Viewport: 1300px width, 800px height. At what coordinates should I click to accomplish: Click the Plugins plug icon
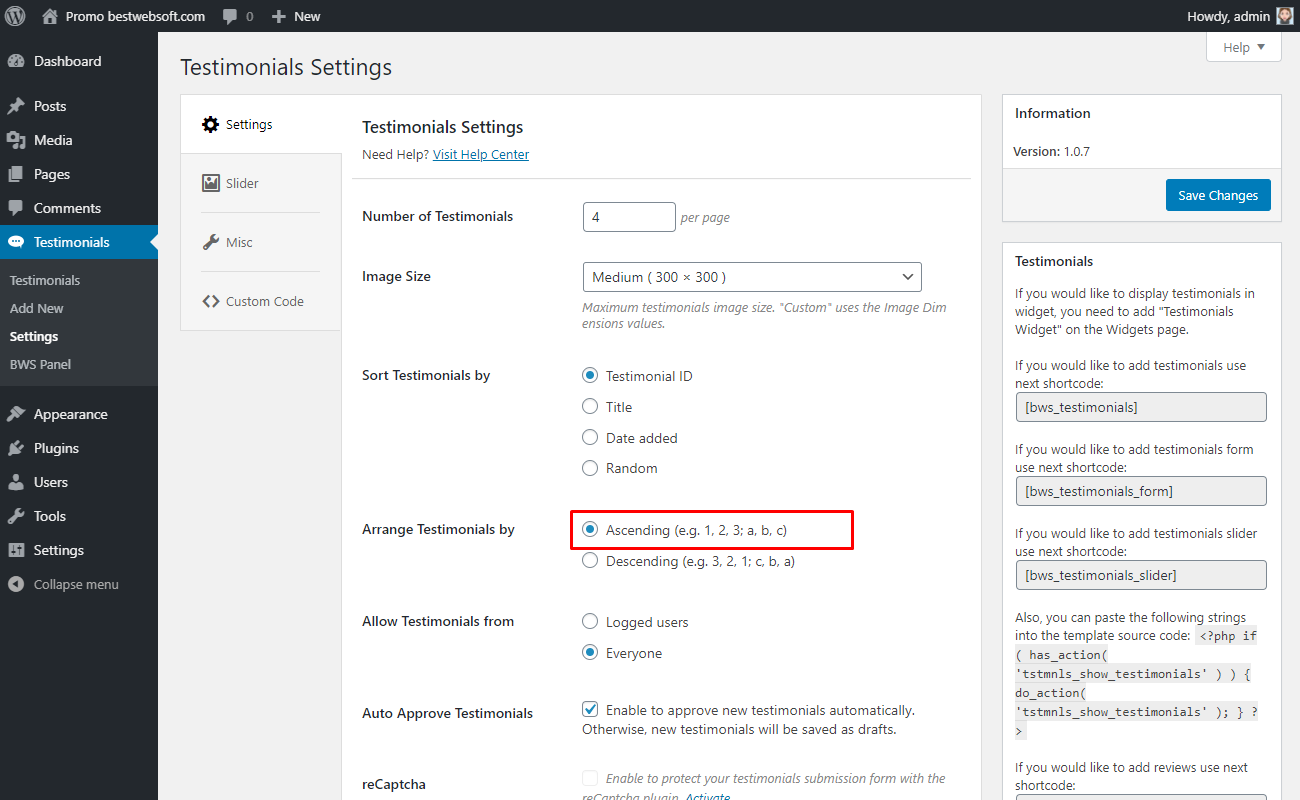(16, 448)
